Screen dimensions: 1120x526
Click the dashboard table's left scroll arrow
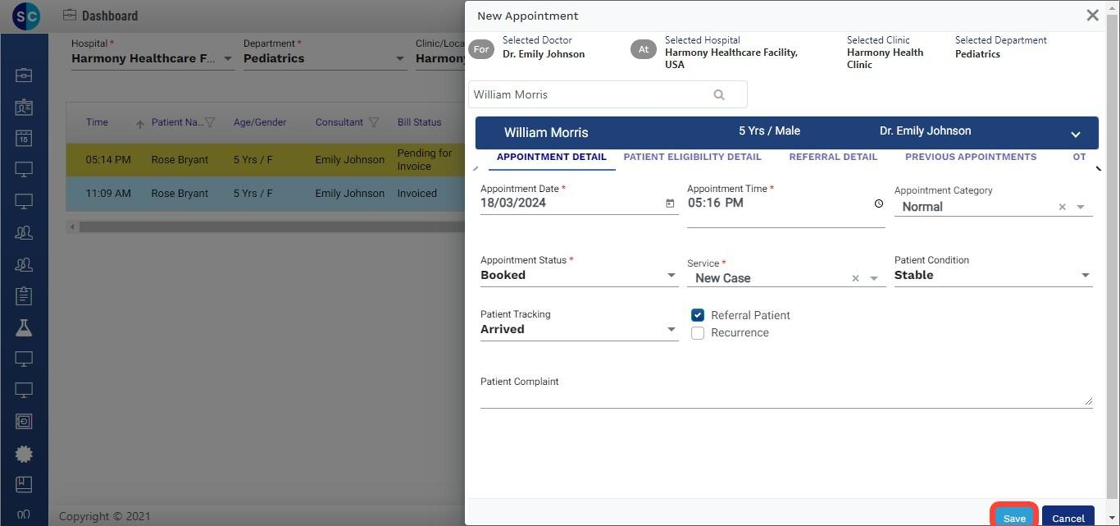pos(71,227)
